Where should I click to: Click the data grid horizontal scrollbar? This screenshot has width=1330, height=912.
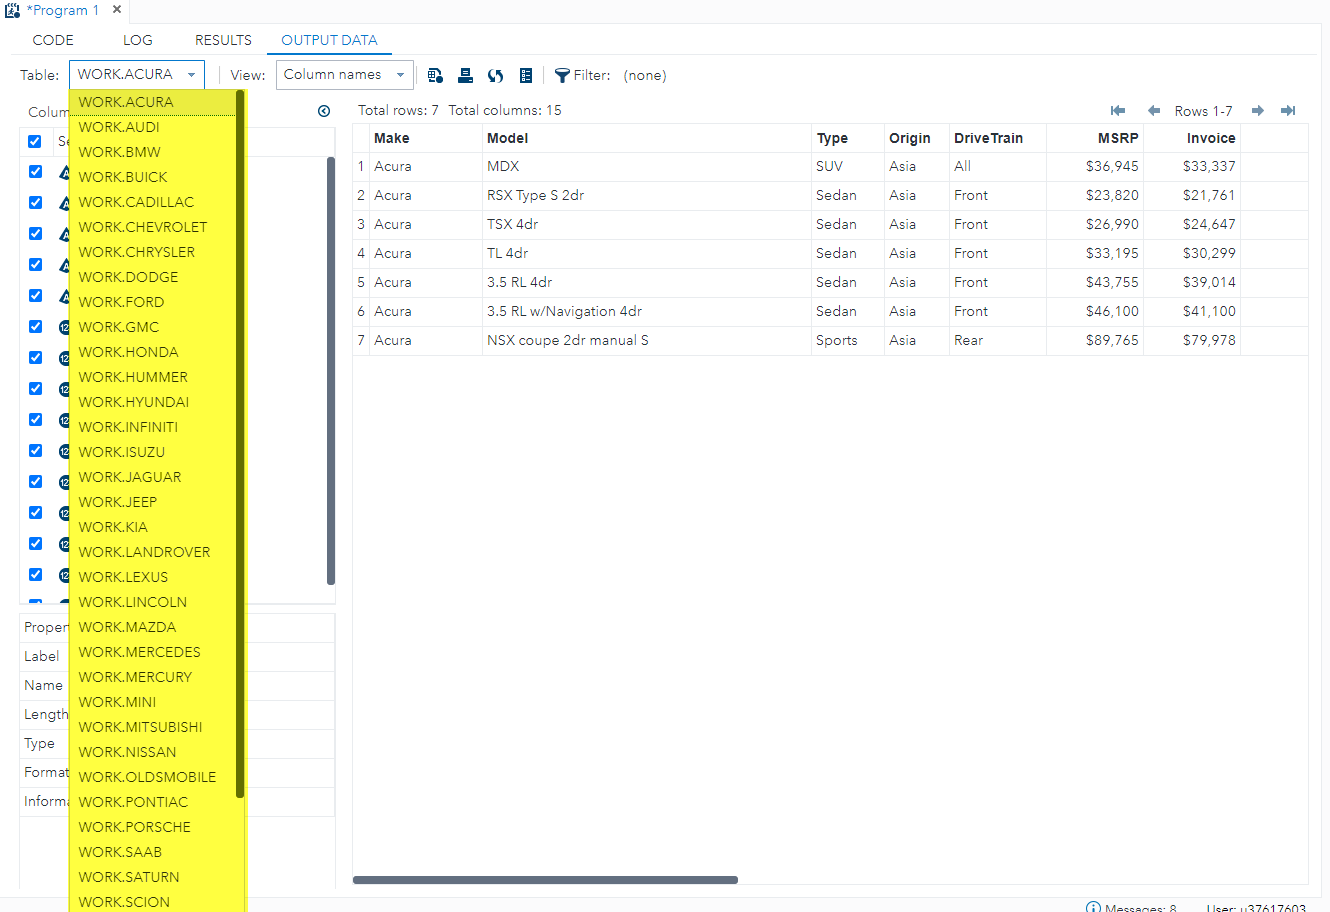tap(545, 880)
